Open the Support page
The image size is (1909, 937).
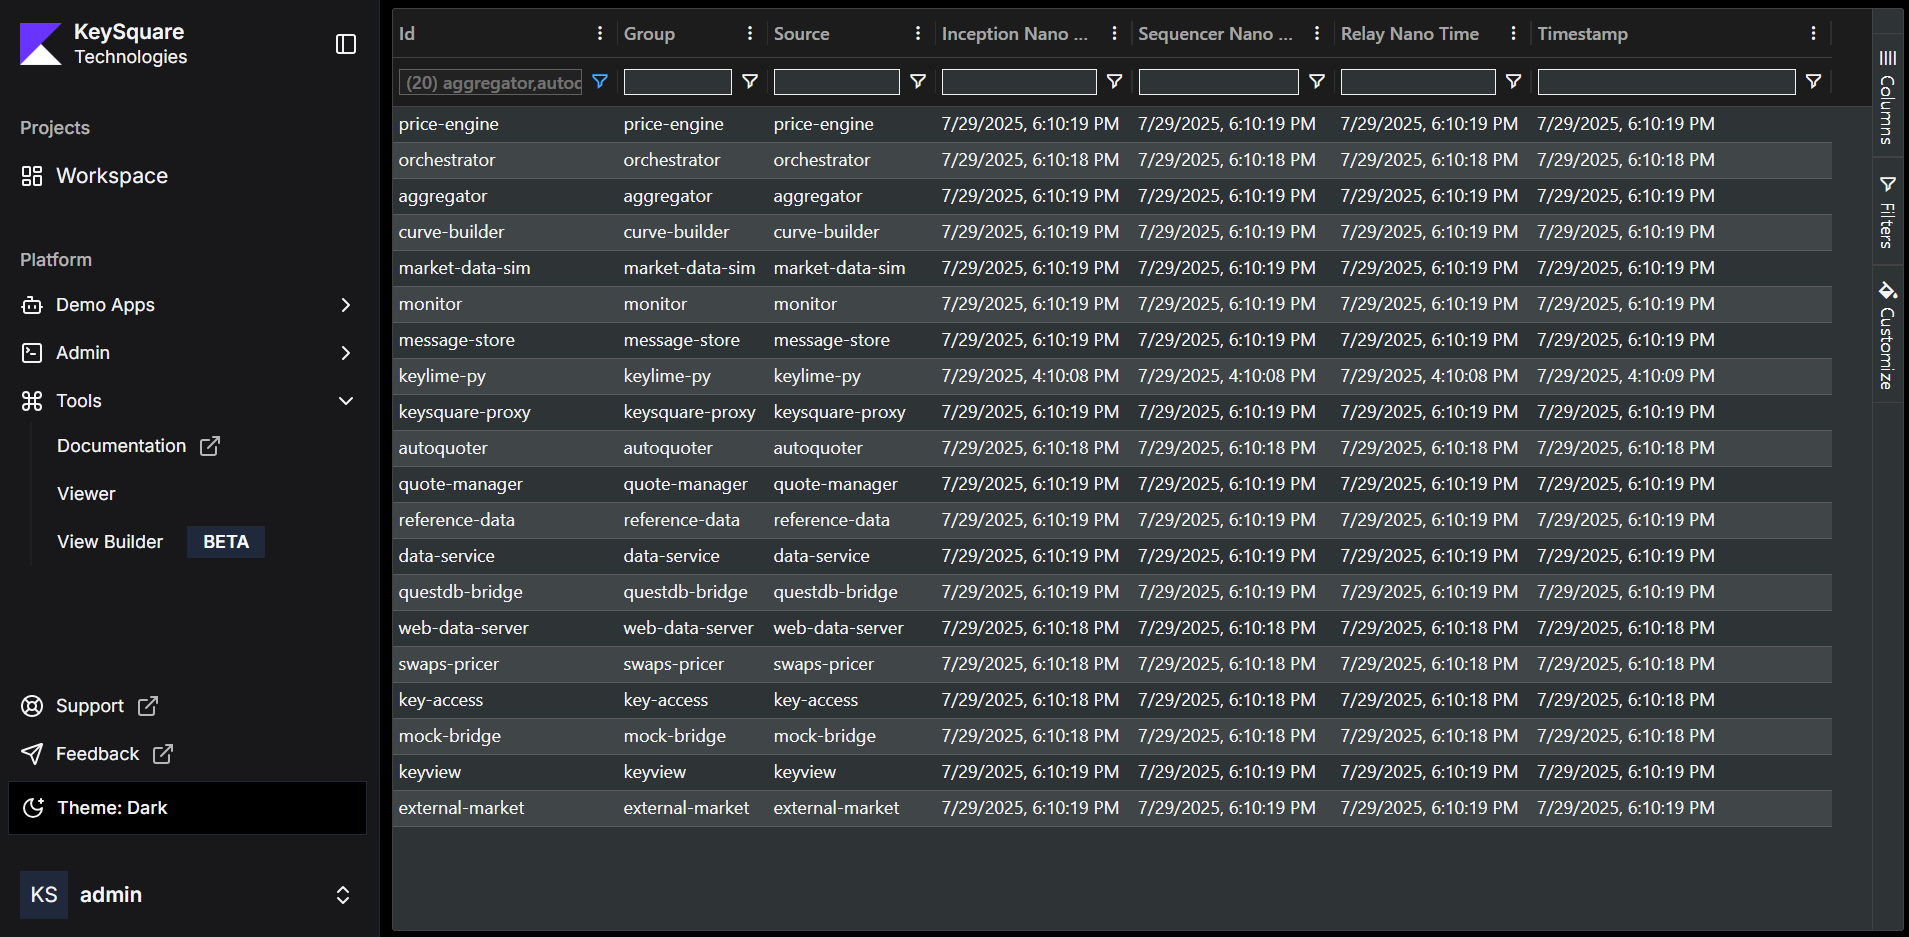point(89,705)
